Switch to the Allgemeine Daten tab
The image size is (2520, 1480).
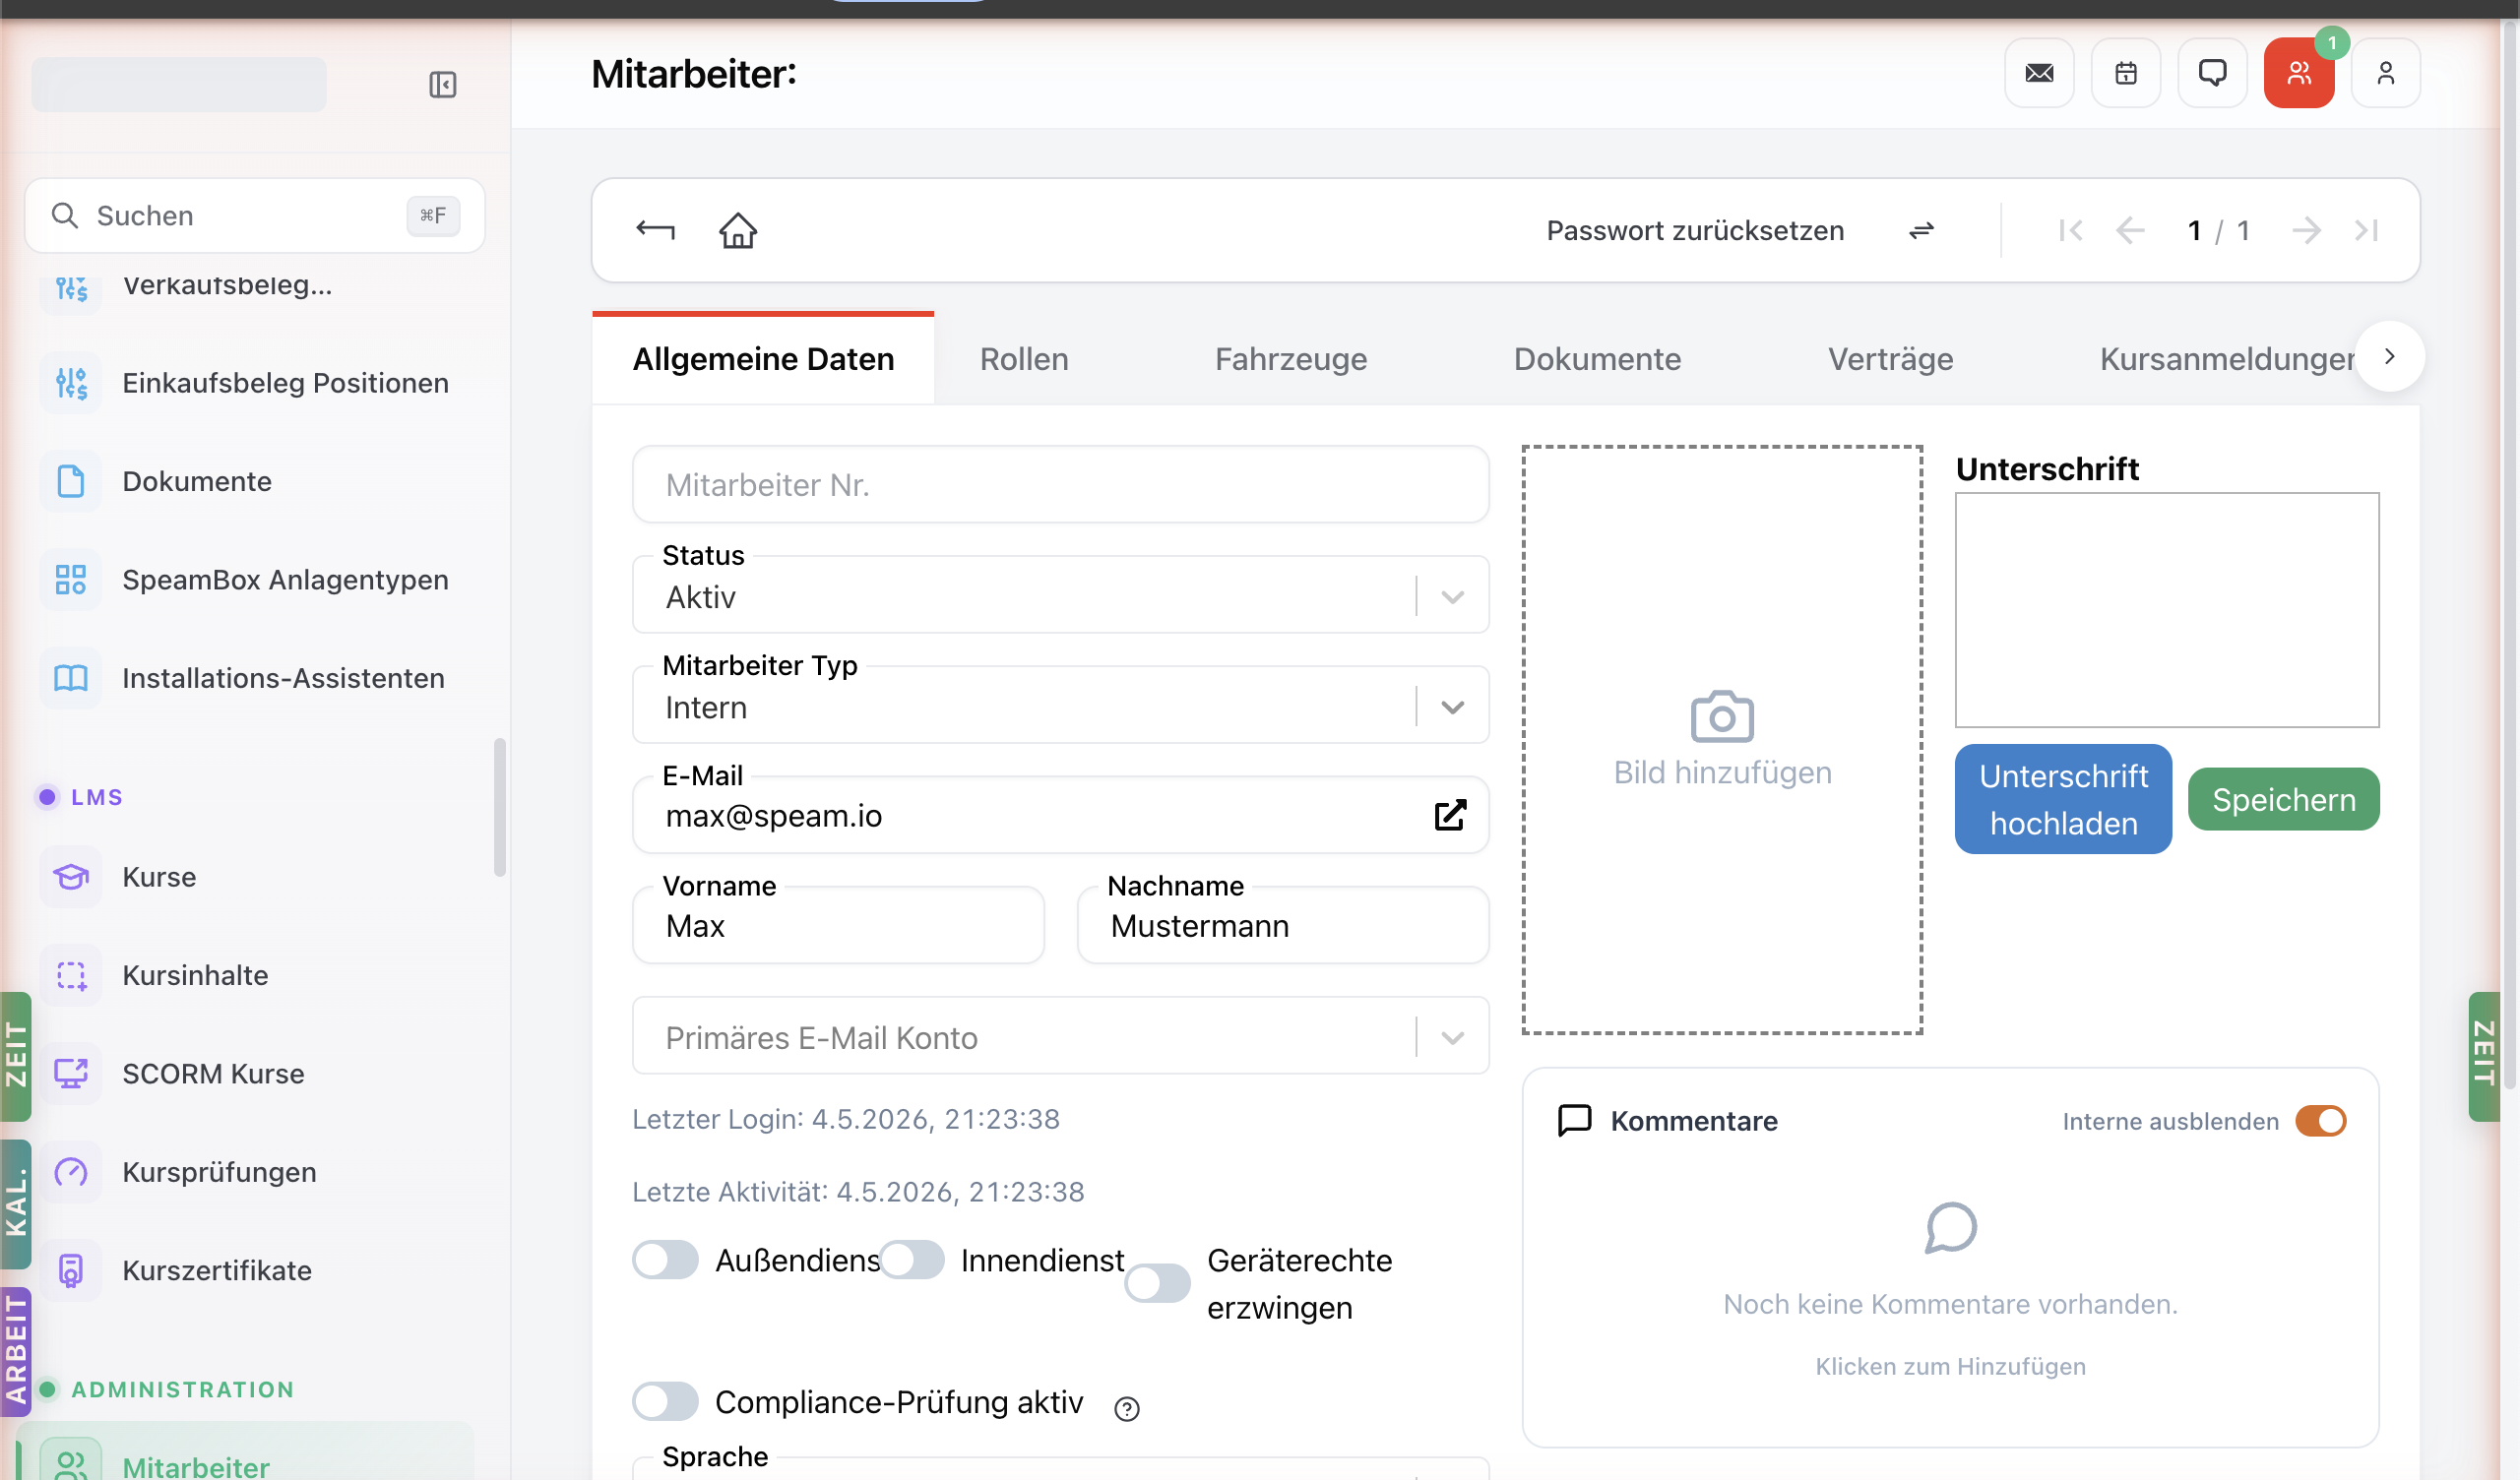(763, 358)
